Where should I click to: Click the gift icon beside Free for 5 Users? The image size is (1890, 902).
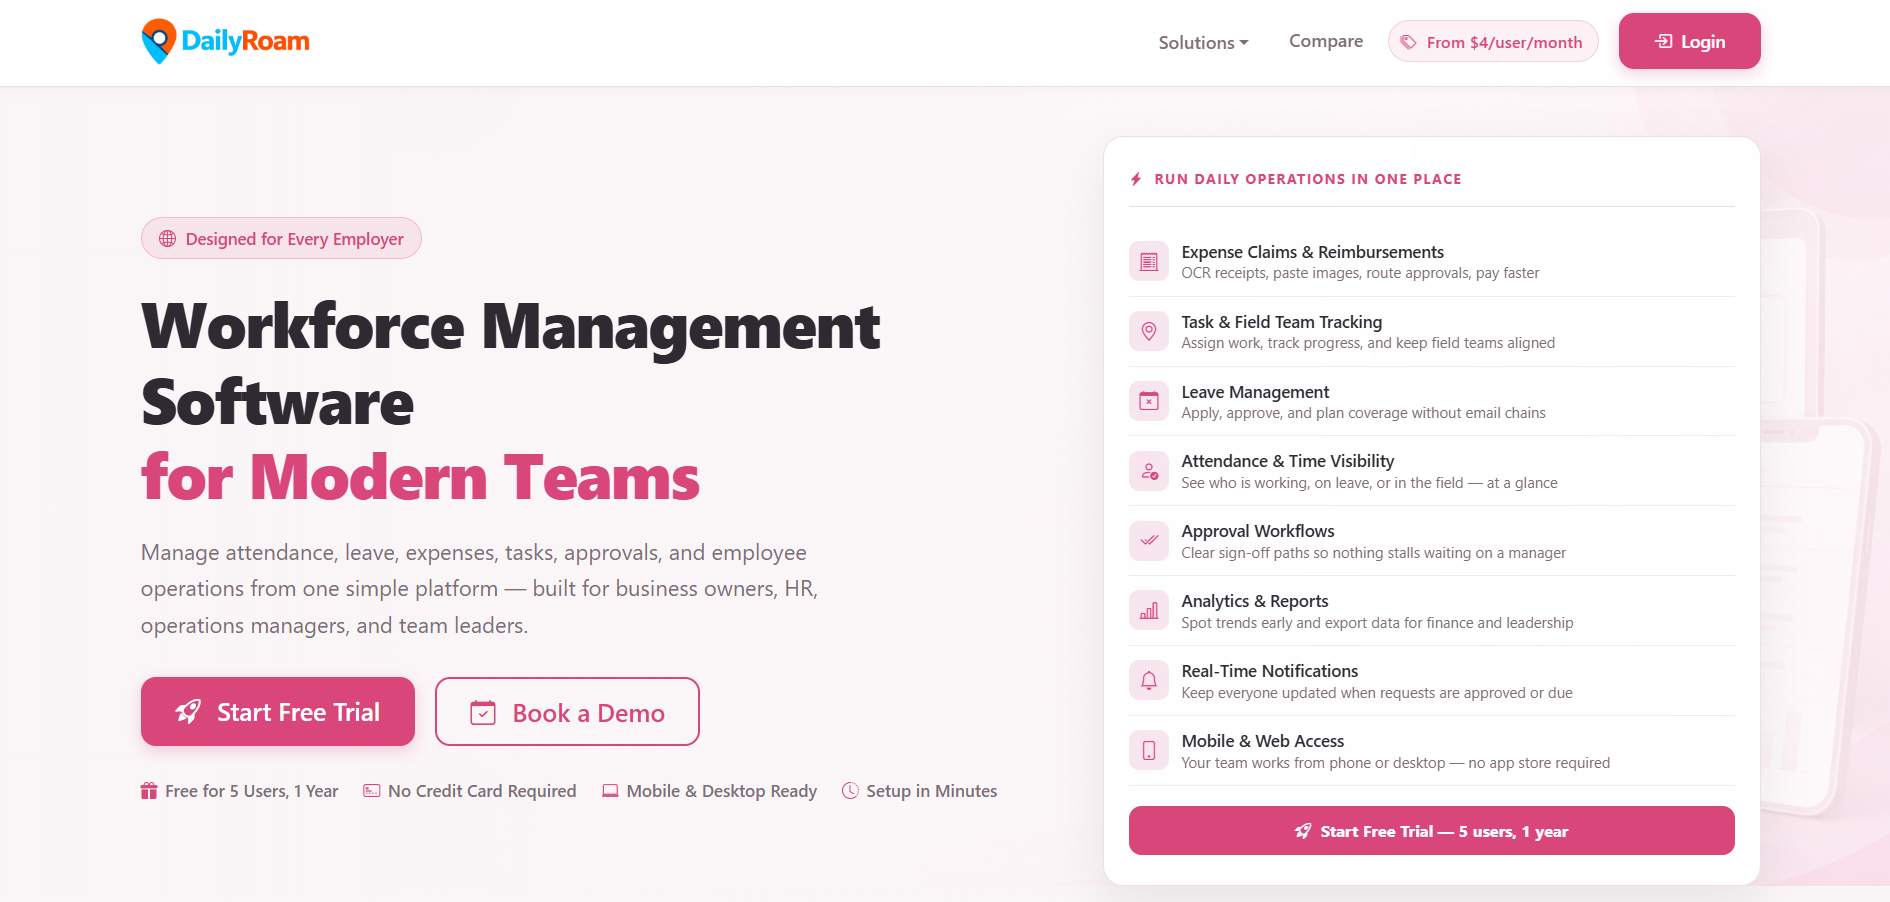(149, 791)
